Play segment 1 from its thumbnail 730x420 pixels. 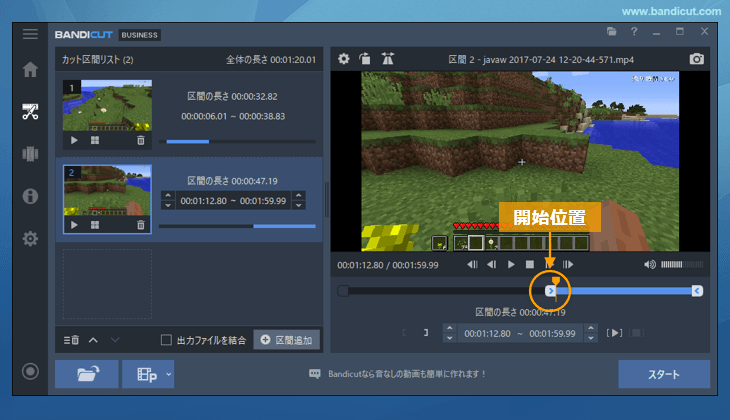point(74,140)
